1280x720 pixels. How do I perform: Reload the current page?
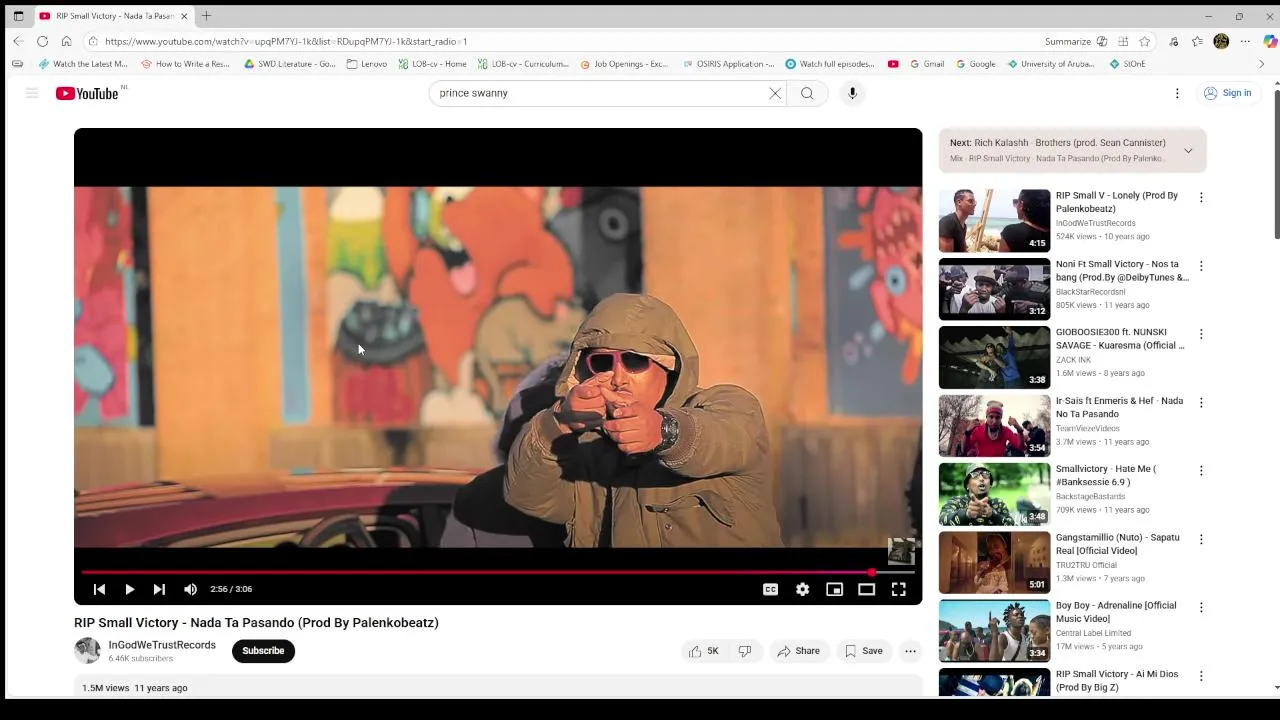[42, 41]
